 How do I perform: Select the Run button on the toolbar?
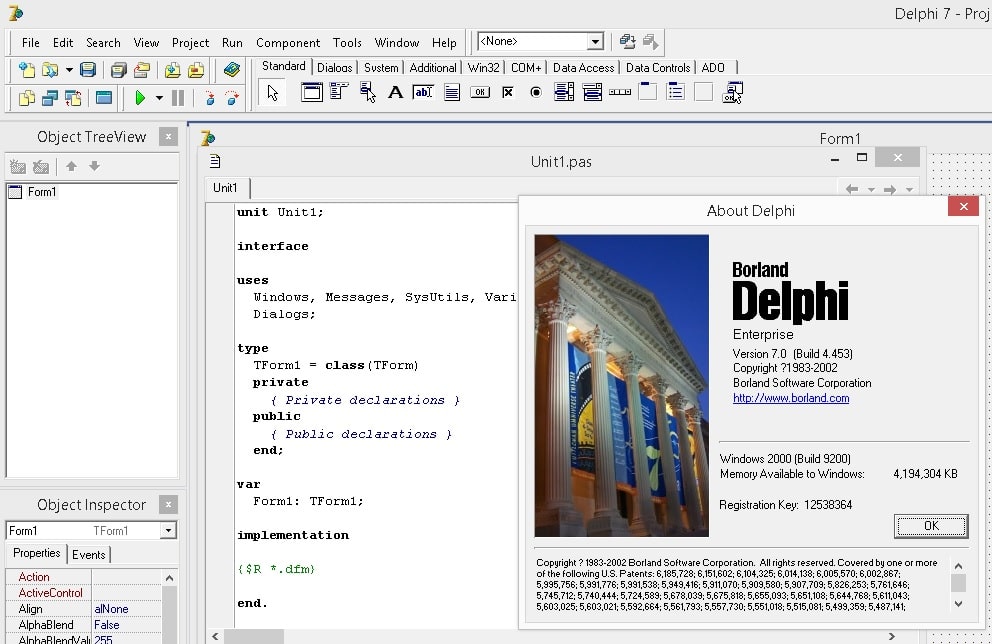click(x=141, y=96)
